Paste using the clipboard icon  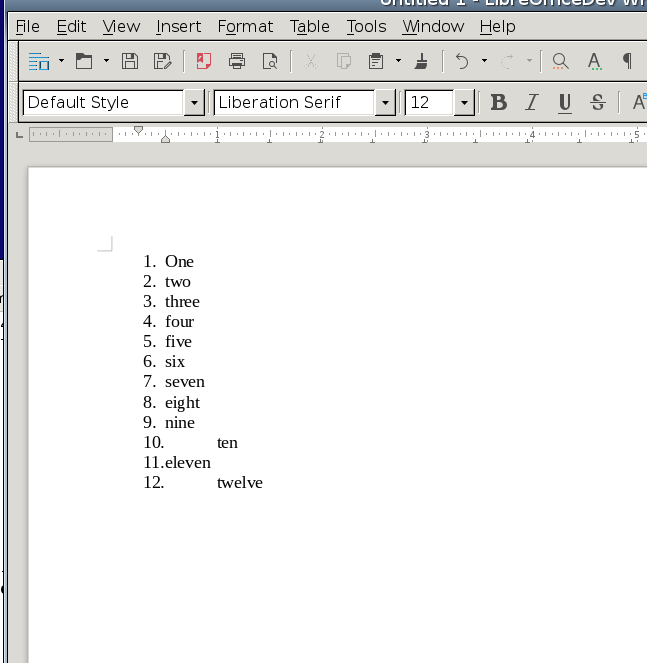[x=376, y=61]
